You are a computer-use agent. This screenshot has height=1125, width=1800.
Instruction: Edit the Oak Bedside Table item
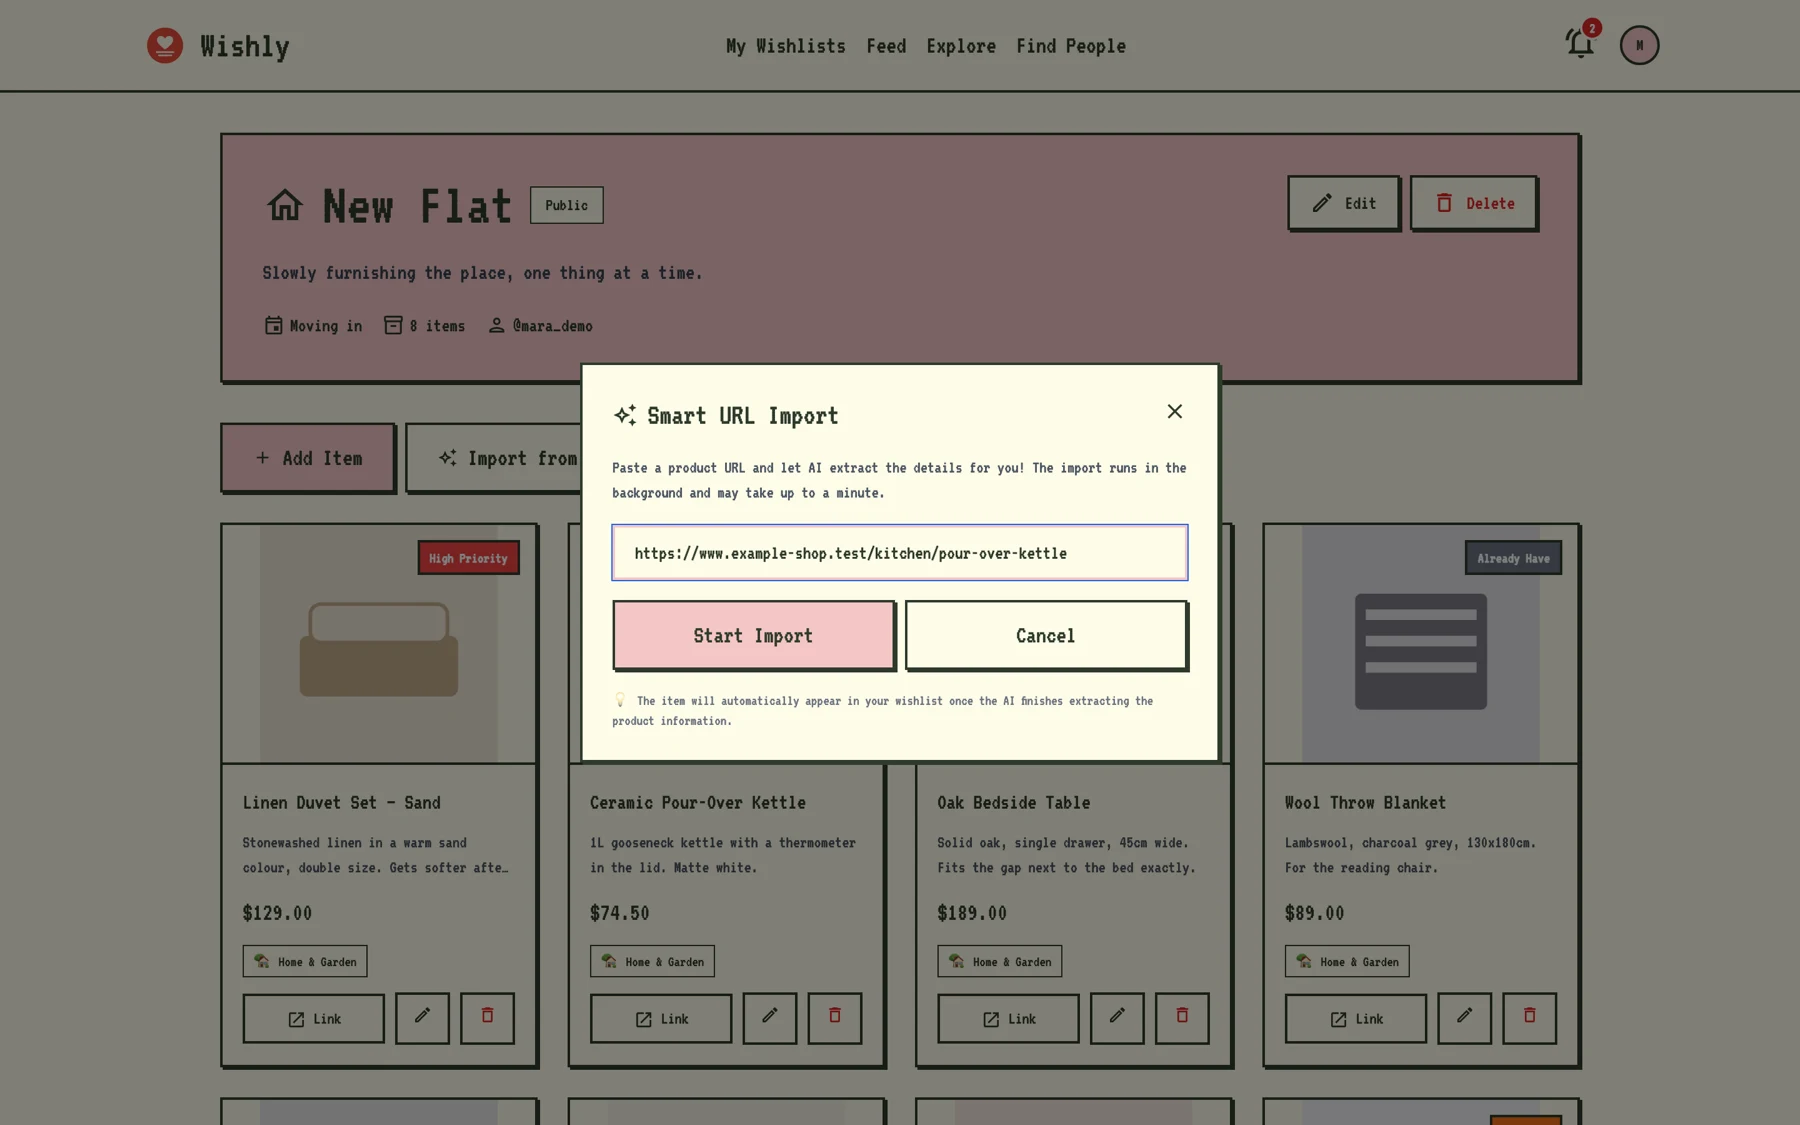[1117, 1018]
